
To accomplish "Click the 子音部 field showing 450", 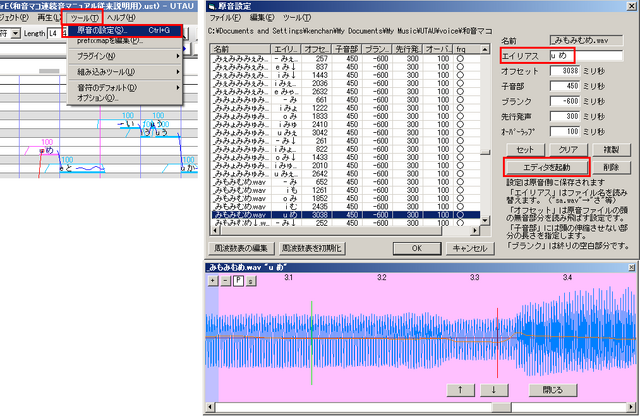I will (x=565, y=86).
